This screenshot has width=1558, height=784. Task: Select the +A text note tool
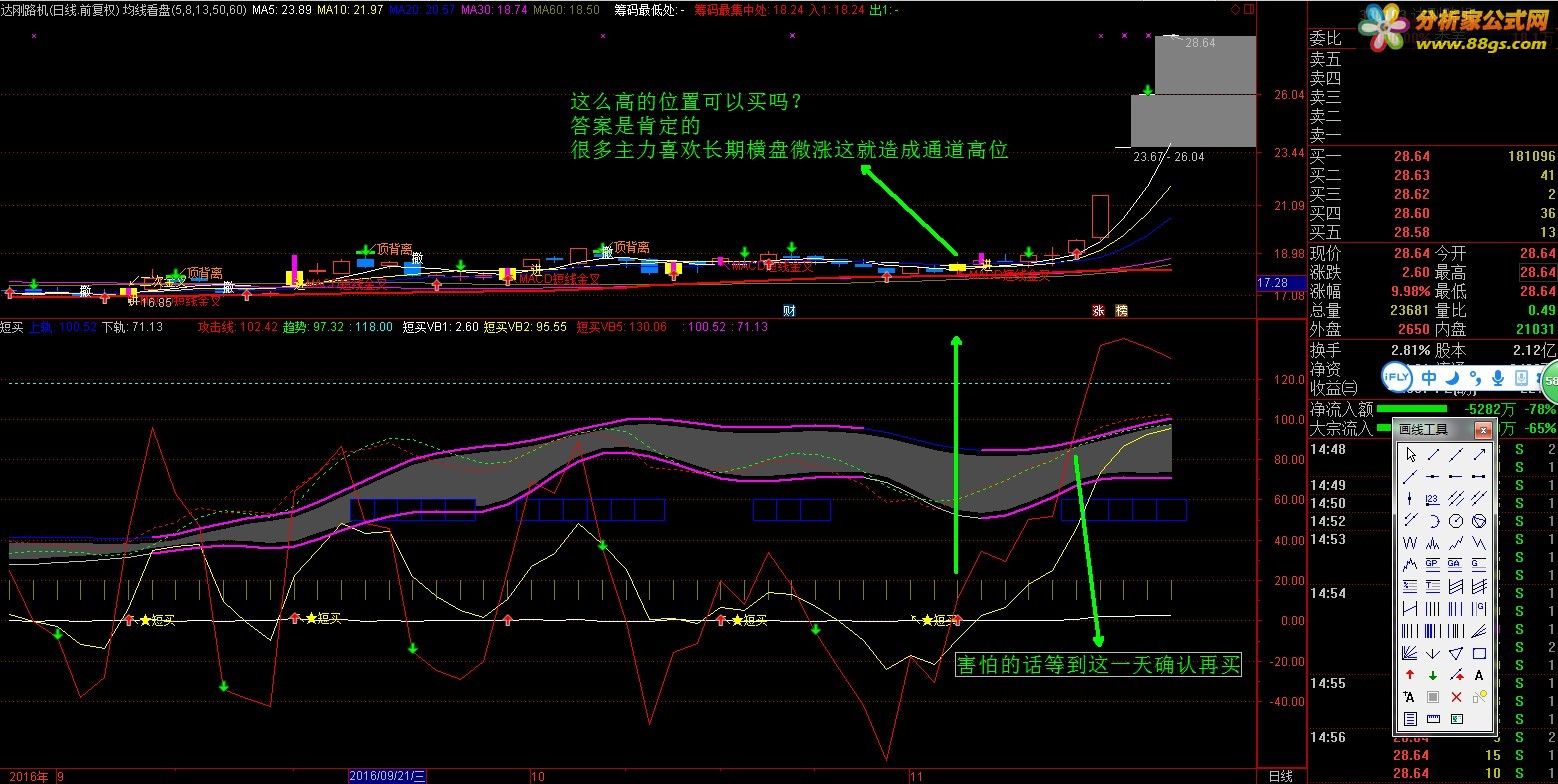coord(1410,697)
